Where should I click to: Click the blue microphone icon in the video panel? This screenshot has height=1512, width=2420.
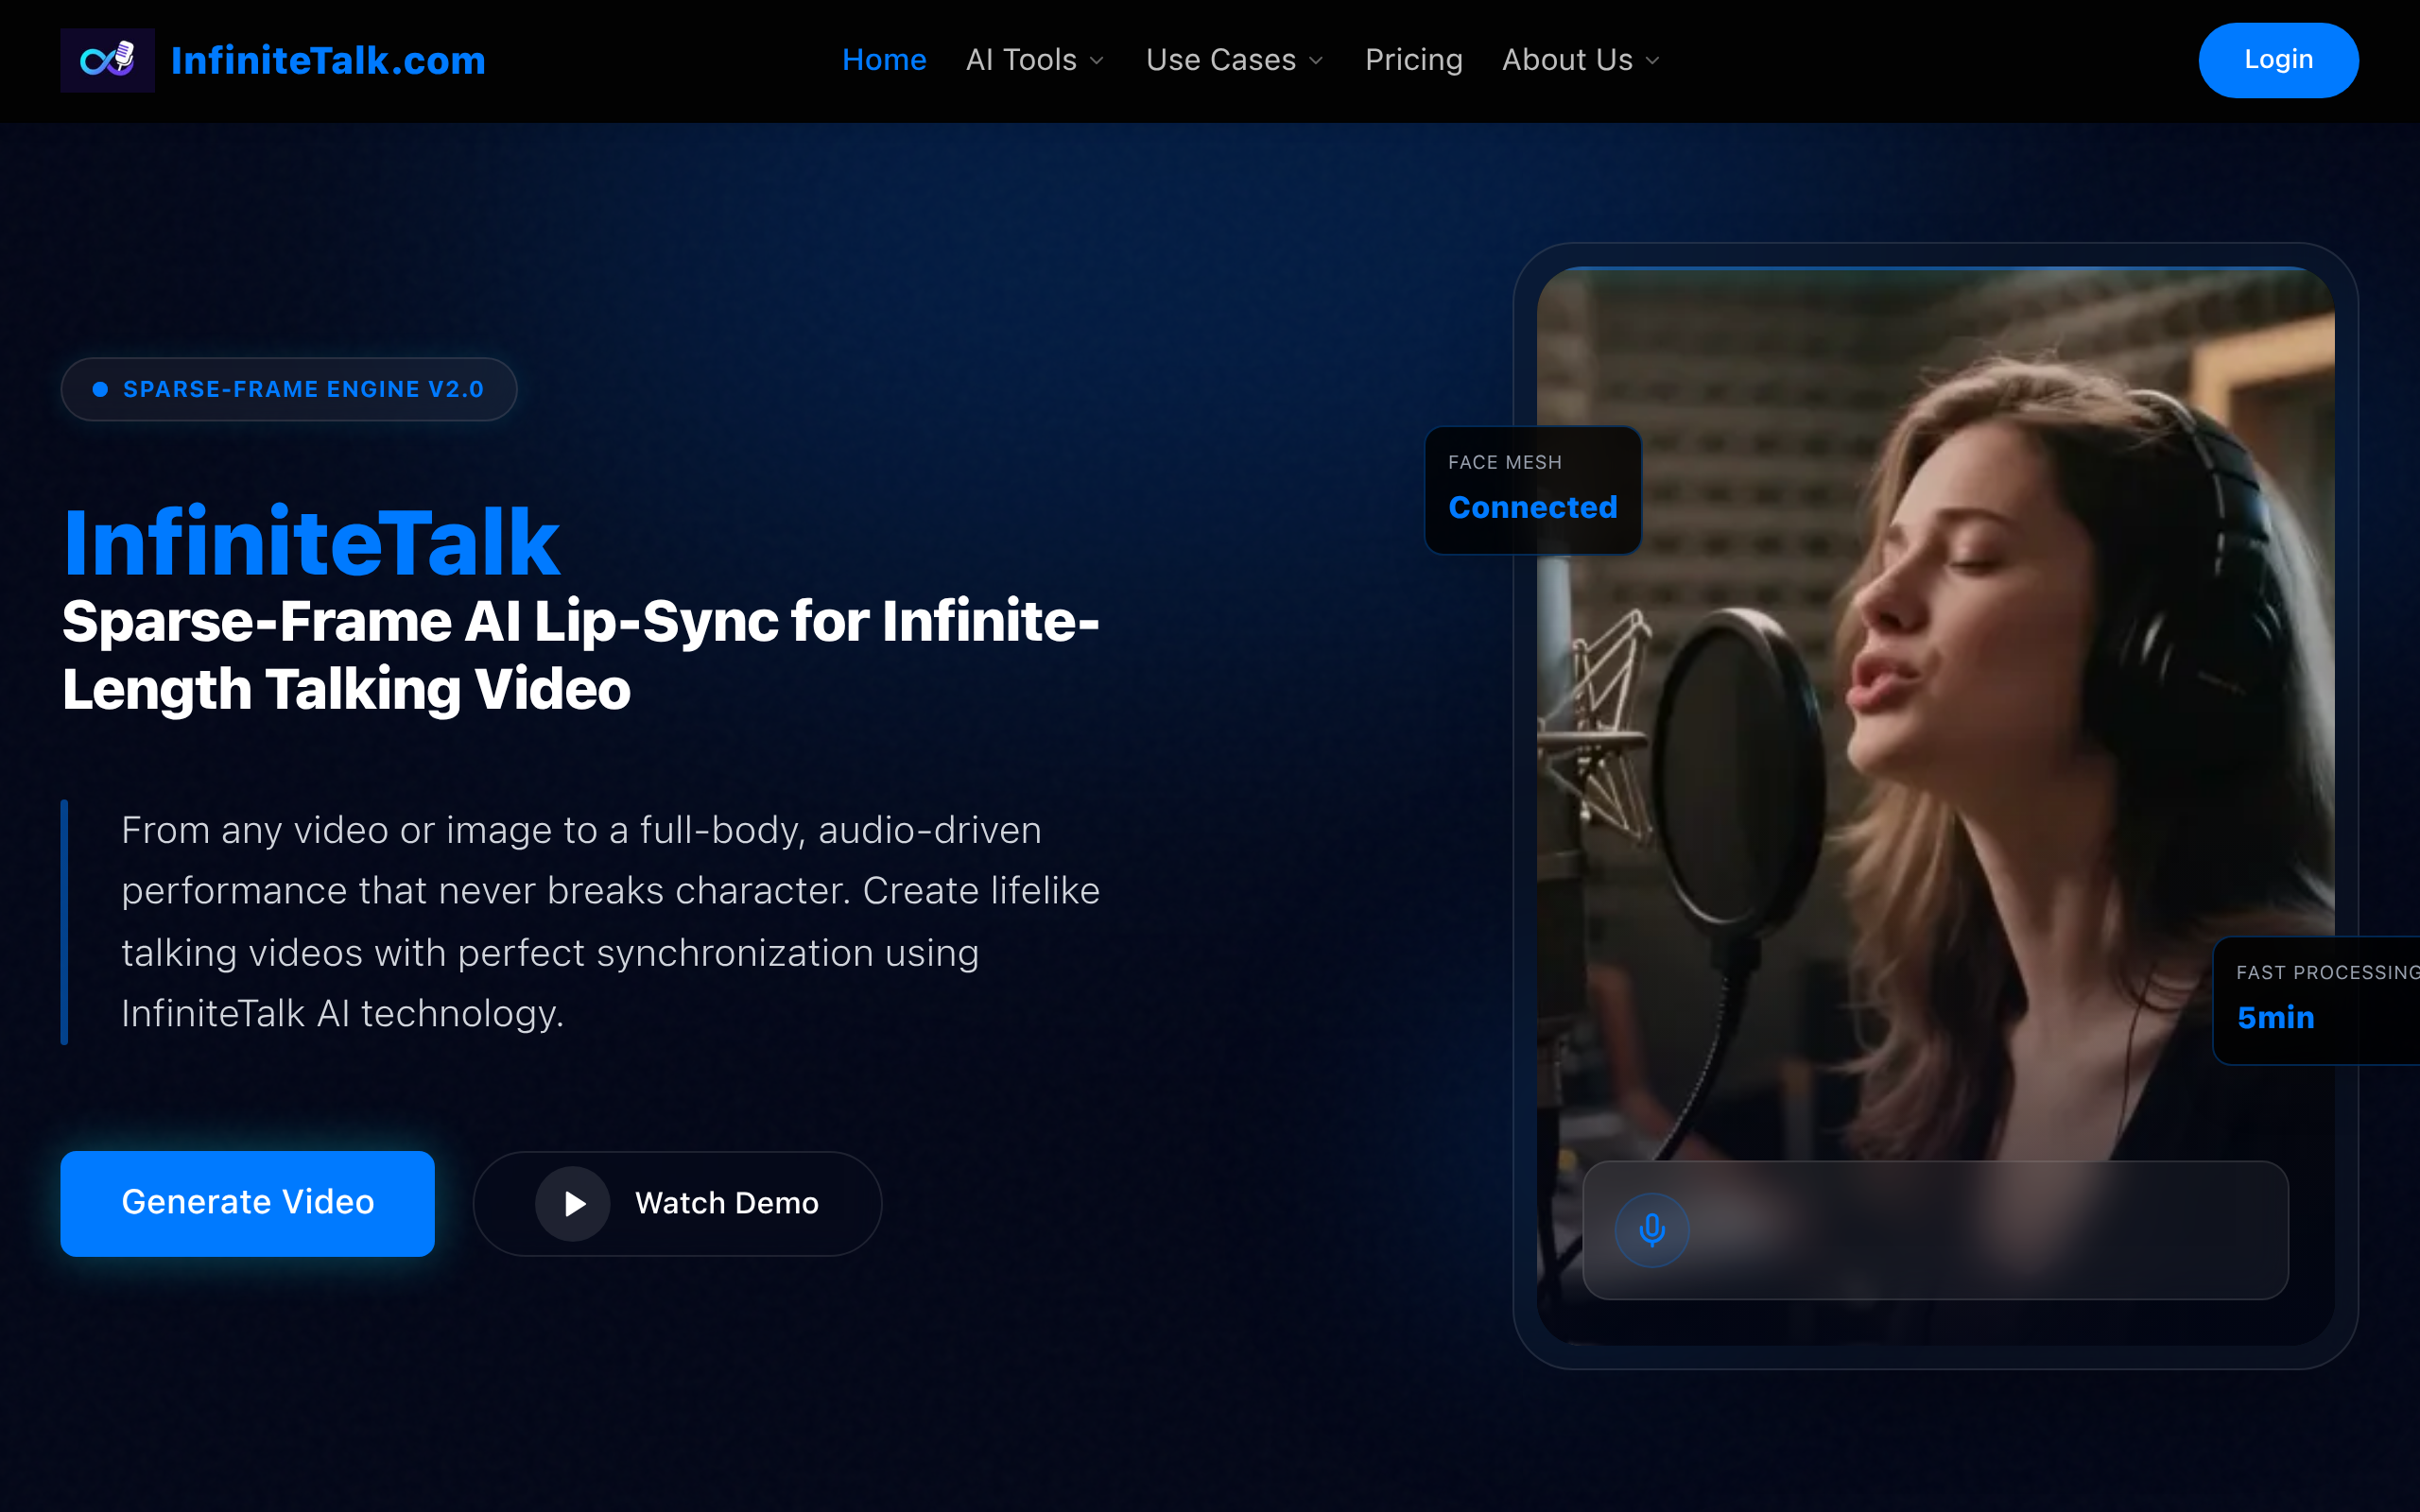coord(1652,1229)
